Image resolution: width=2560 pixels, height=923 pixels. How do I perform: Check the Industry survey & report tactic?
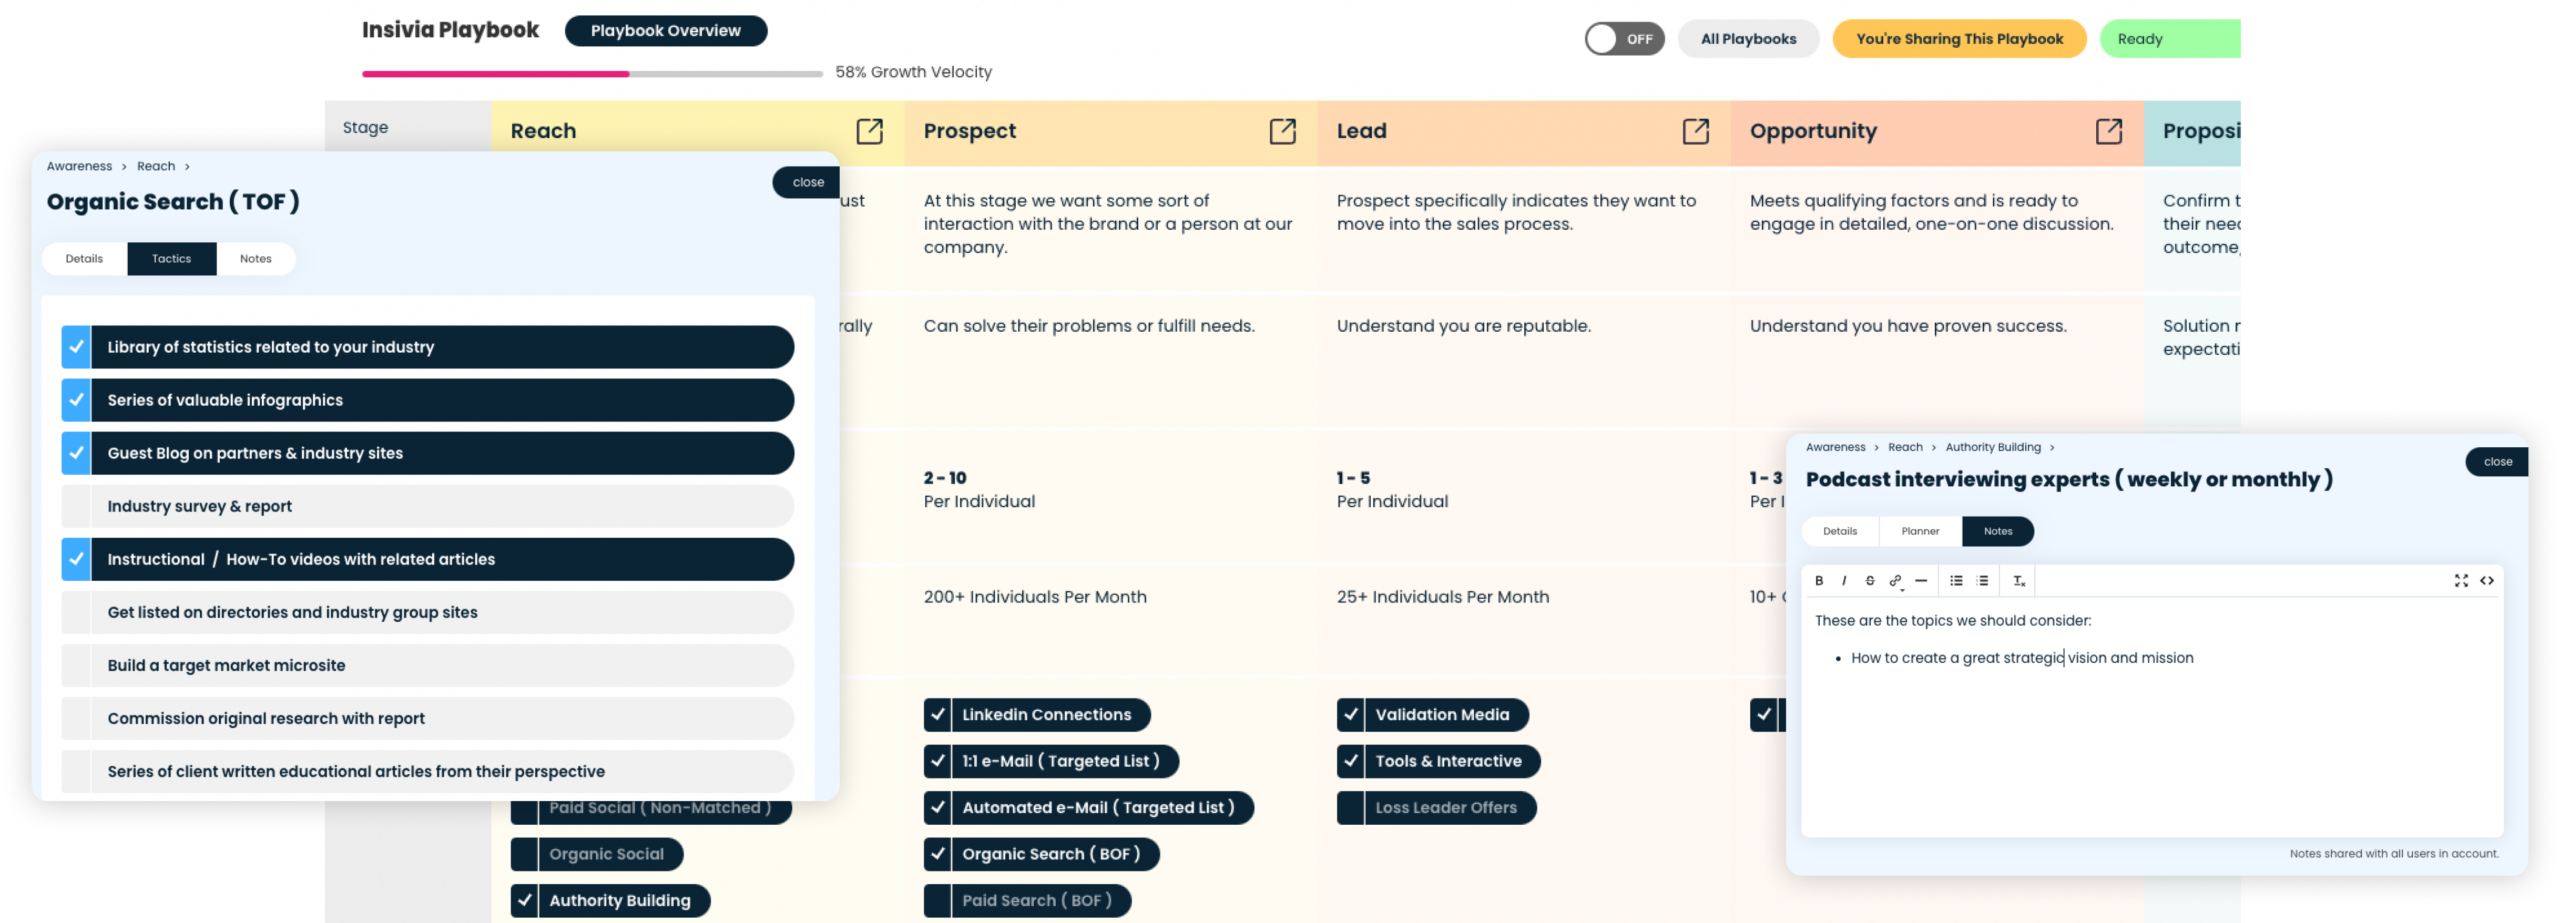click(x=76, y=506)
